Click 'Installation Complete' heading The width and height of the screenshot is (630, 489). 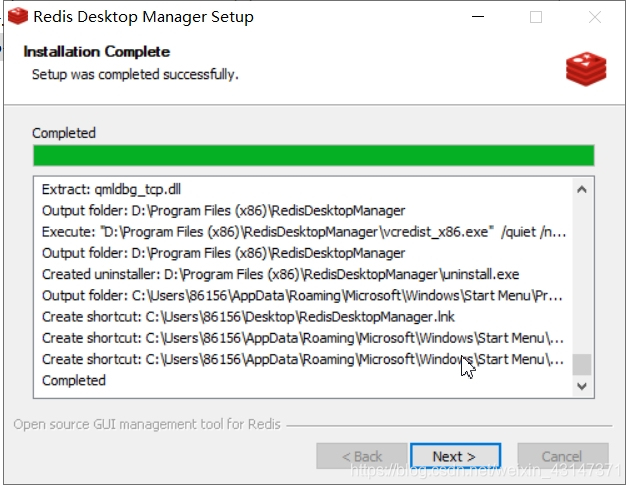96,52
